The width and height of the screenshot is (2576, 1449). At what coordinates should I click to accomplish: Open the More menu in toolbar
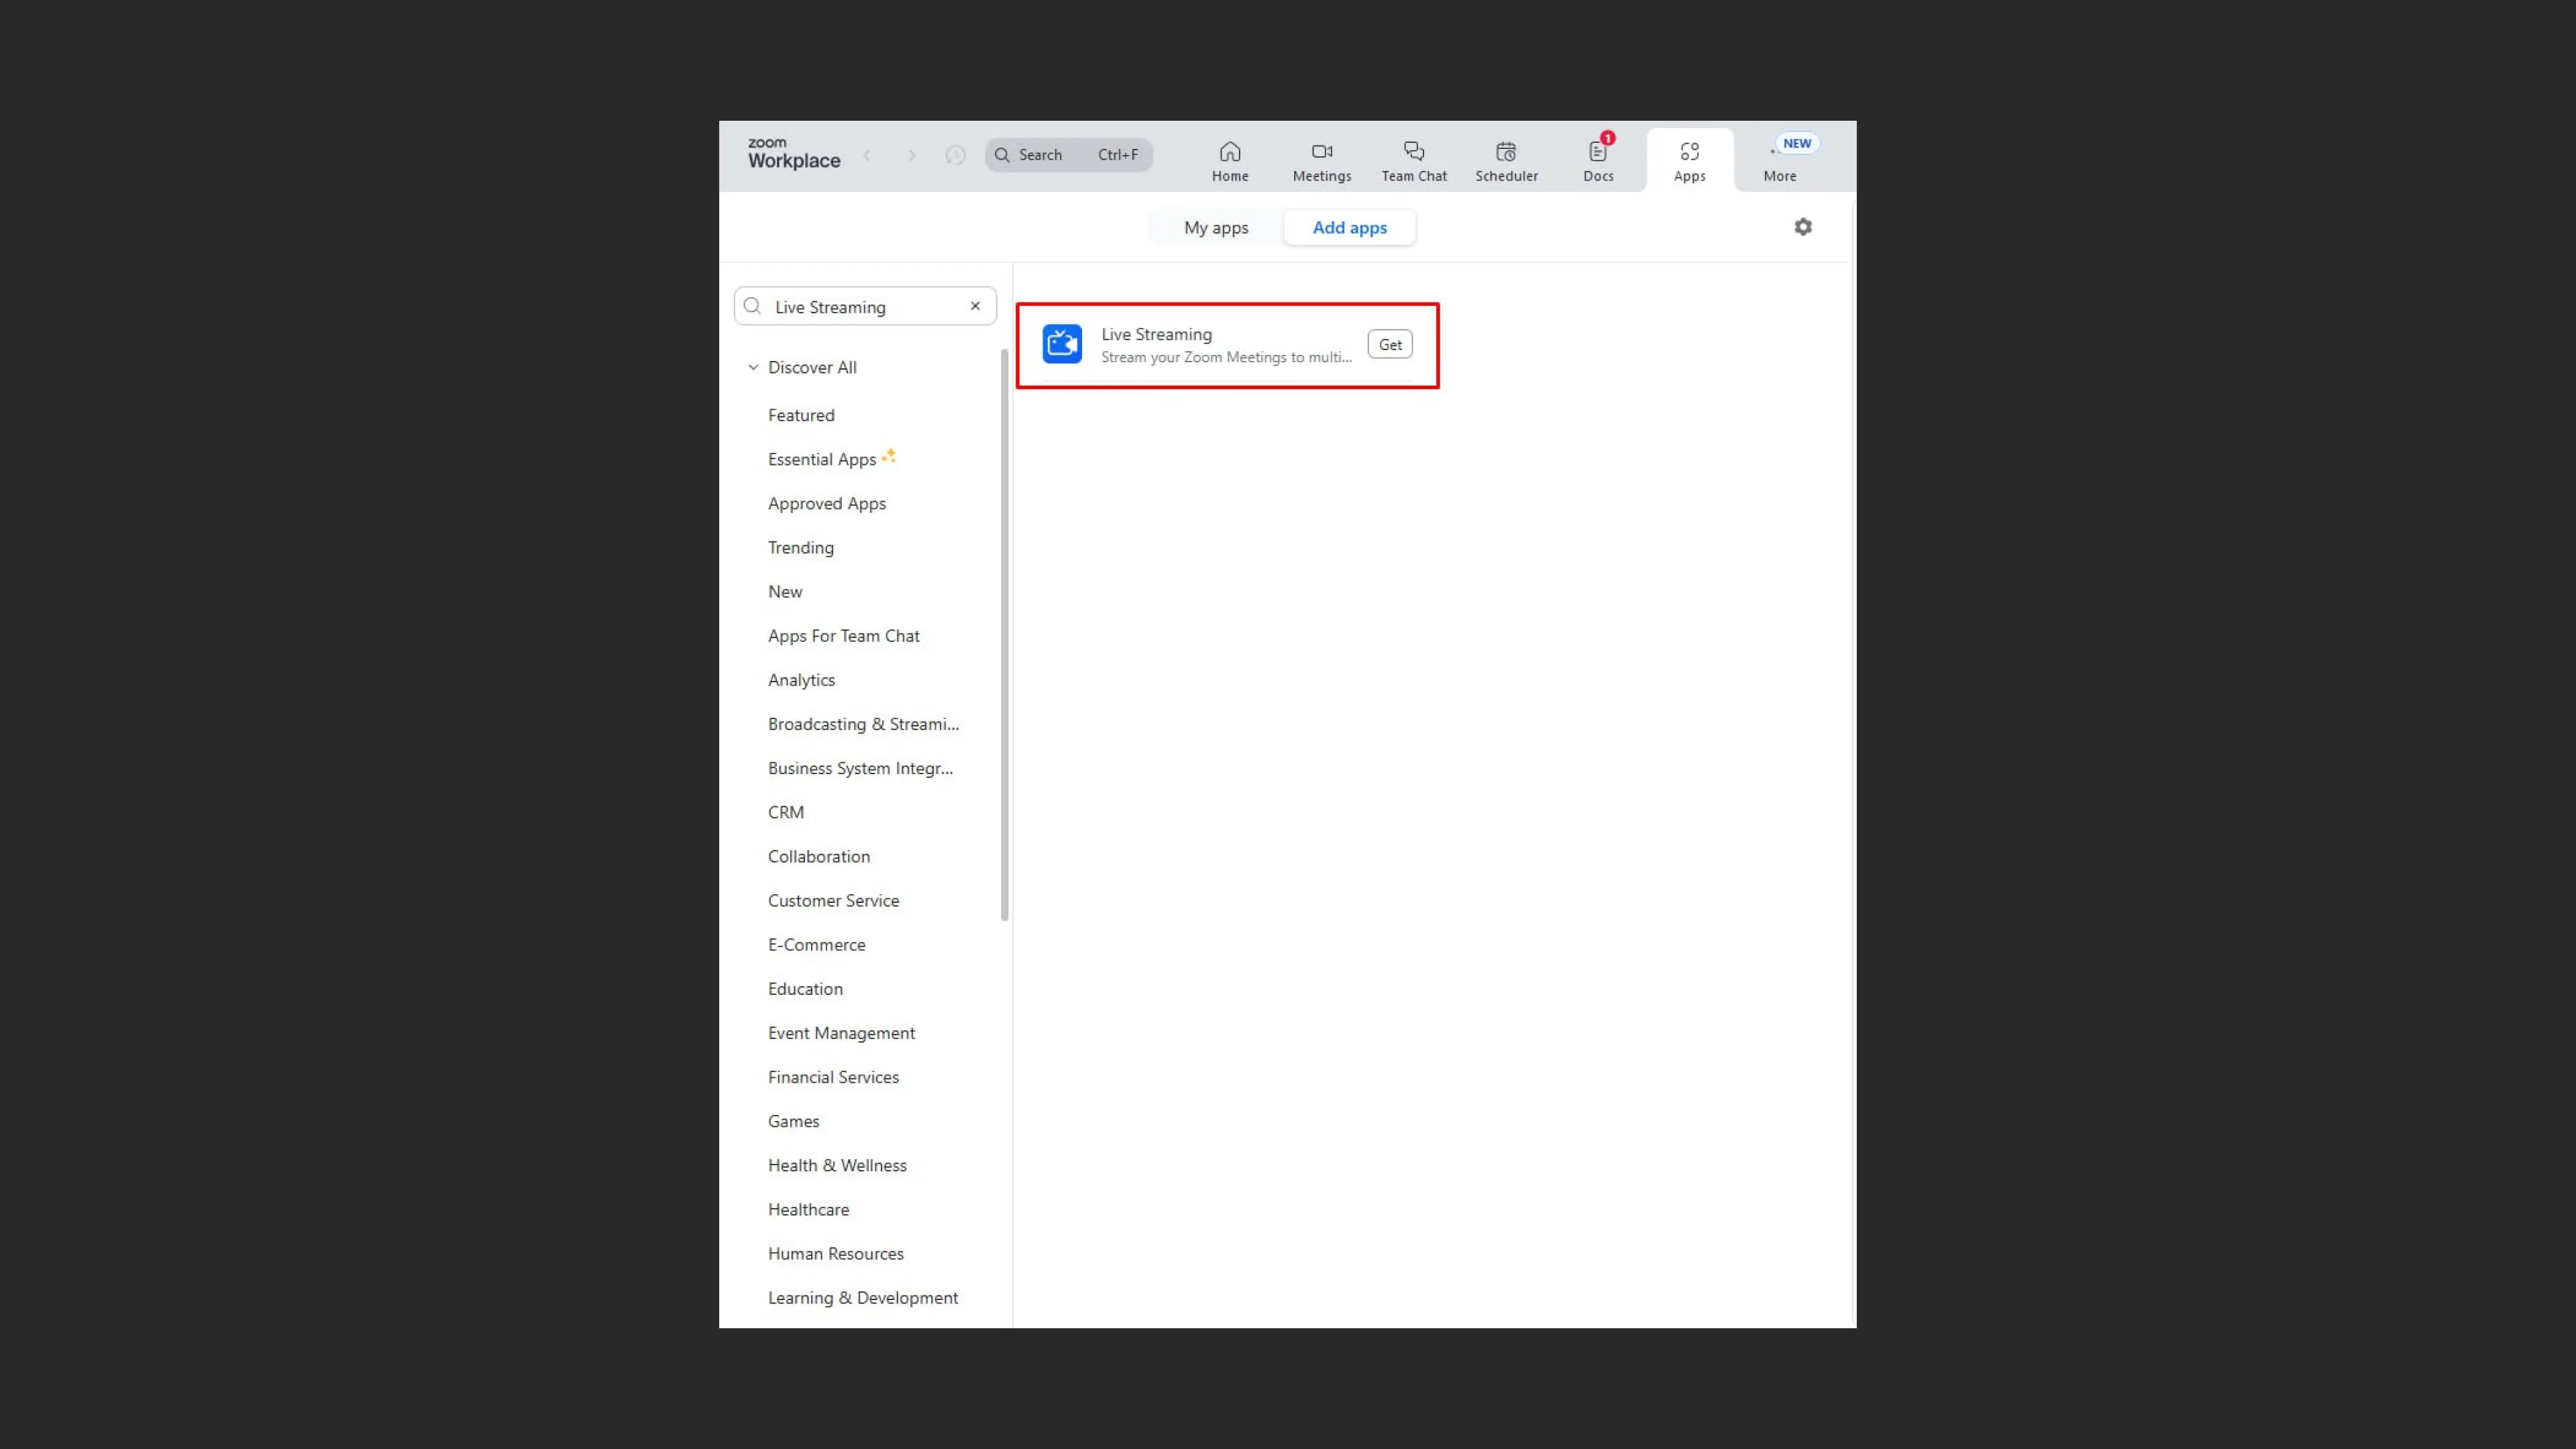click(1779, 160)
